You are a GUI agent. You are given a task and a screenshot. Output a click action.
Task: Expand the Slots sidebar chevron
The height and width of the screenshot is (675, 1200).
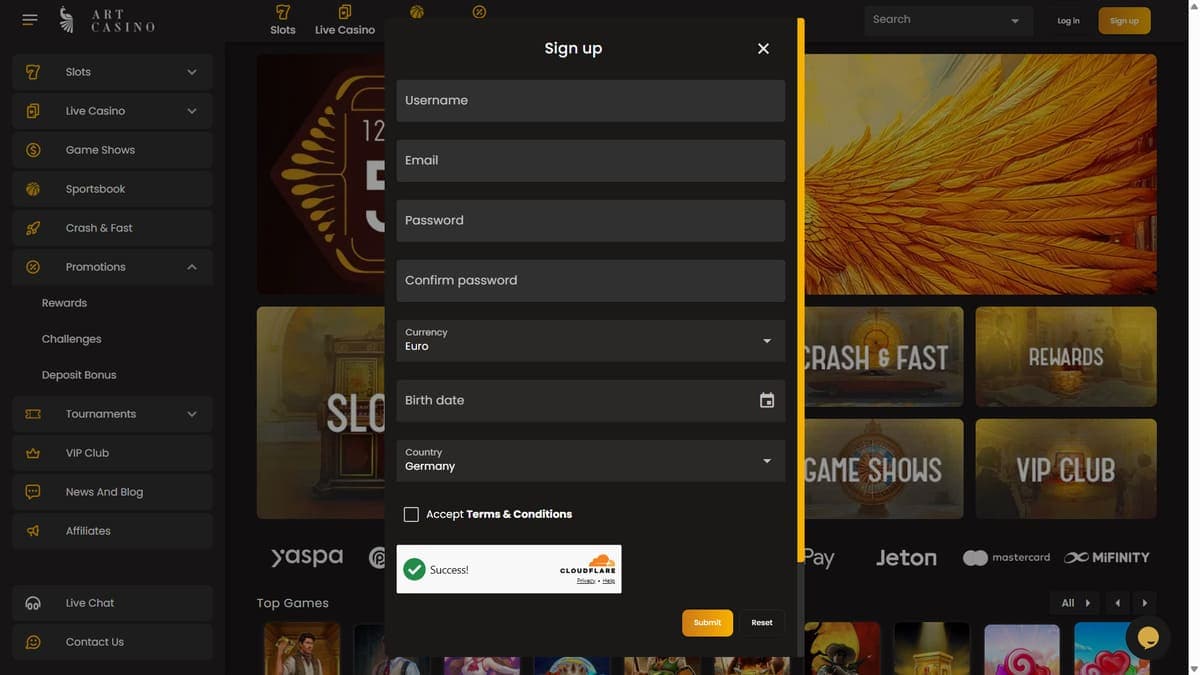click(192, 72)
